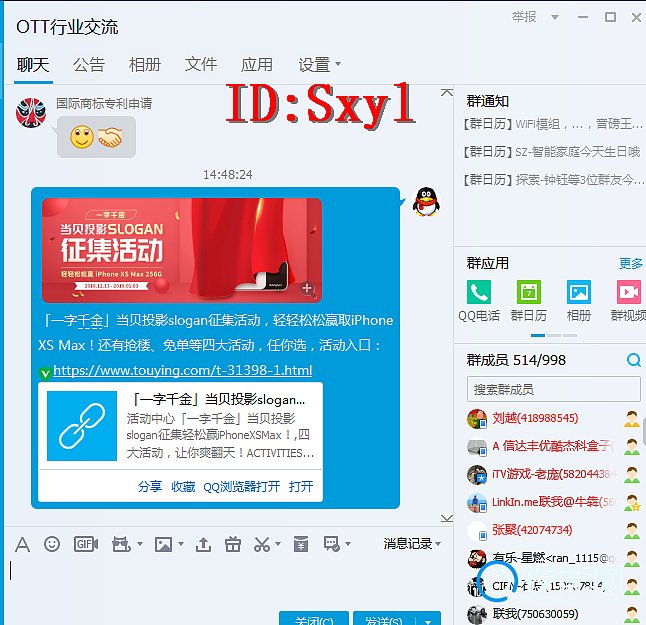Click the group apps page indicator dots
Viewport: 646px width, 625px height.
click(x=554, y=335)
